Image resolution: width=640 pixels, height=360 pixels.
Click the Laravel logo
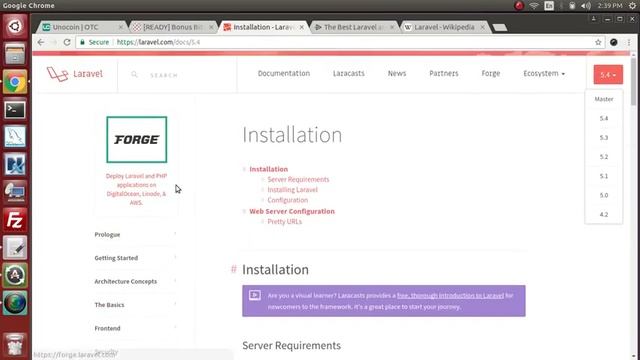75,74
